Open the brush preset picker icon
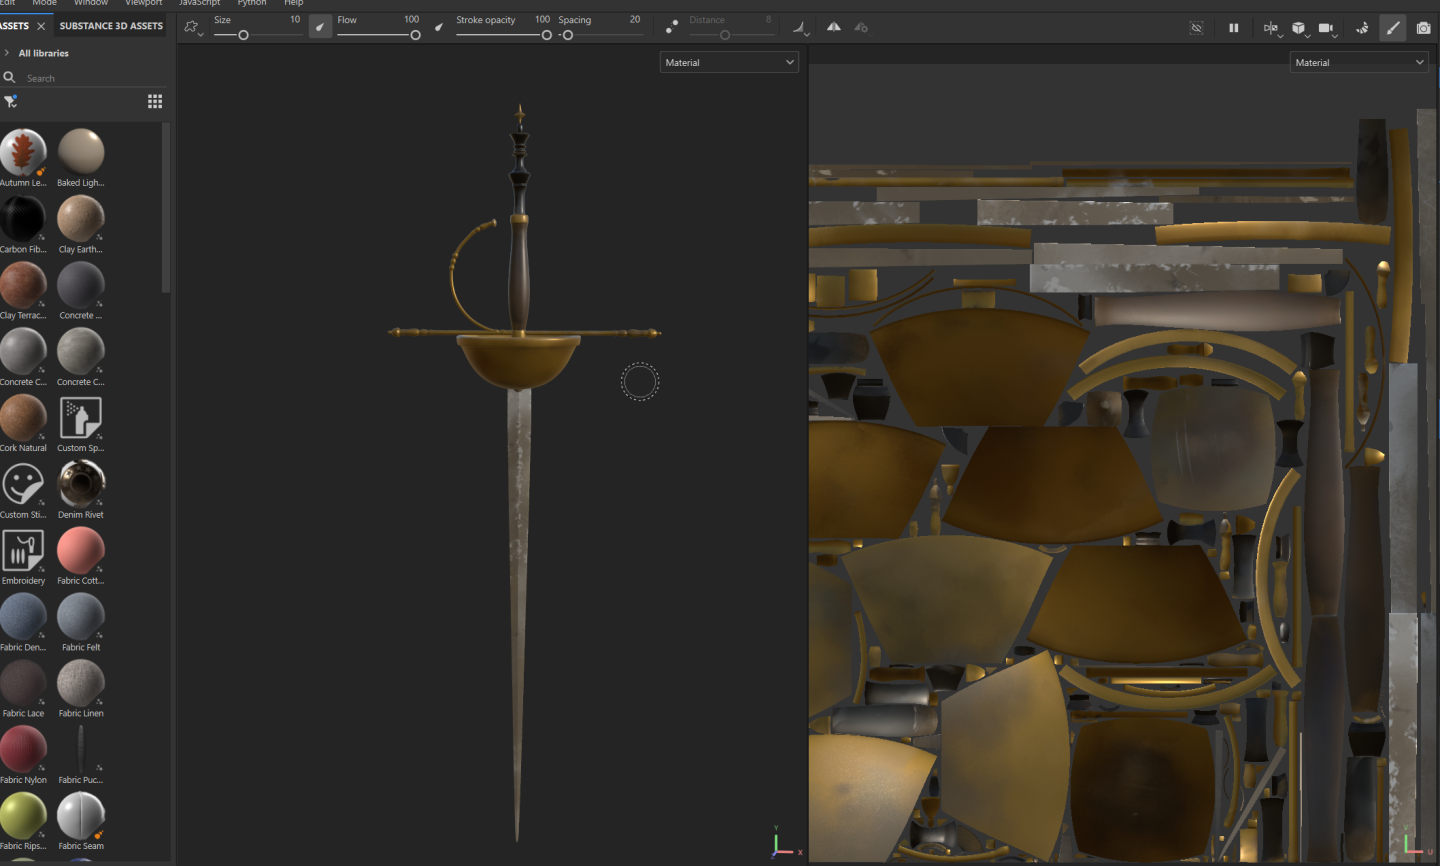1440x866 pixels. (192, 27)
